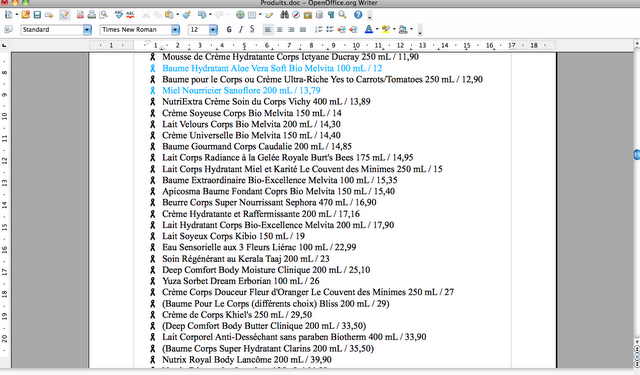This screenshot has width=640, height=375.
Task: Toggle Italic formatting
Action: click(241, 29)
